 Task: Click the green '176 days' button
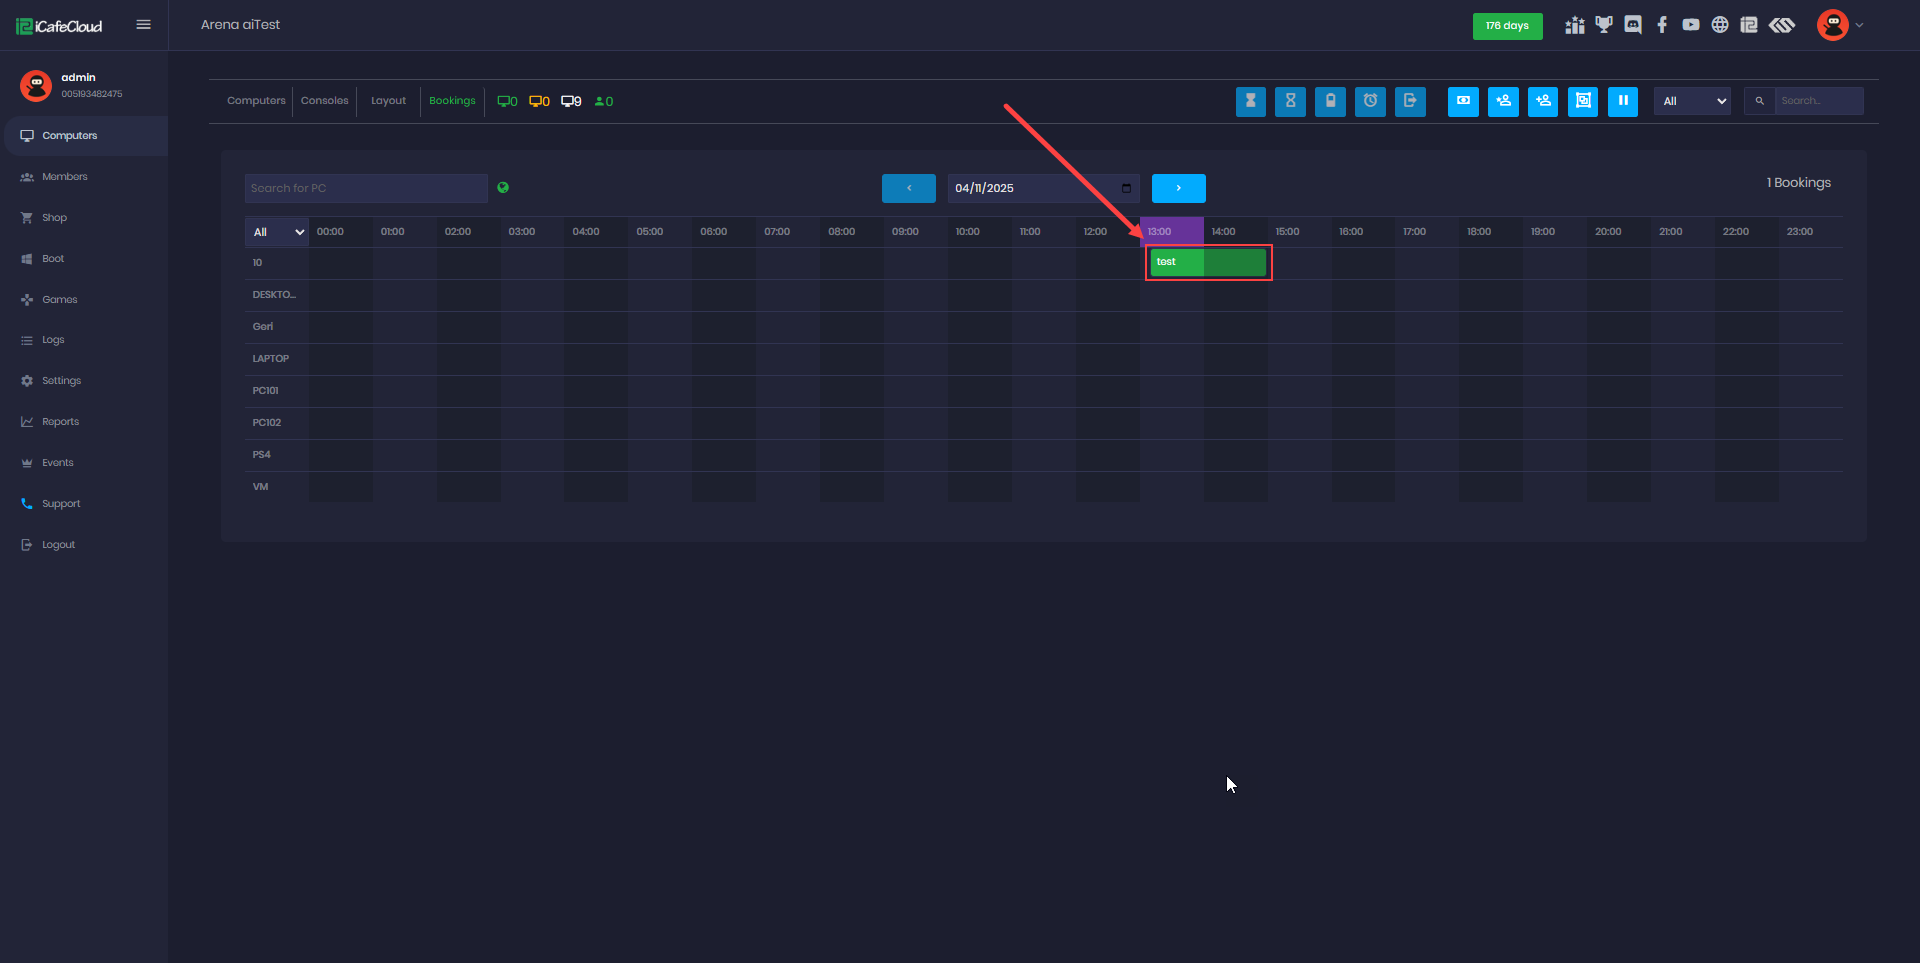point(1507,26)
